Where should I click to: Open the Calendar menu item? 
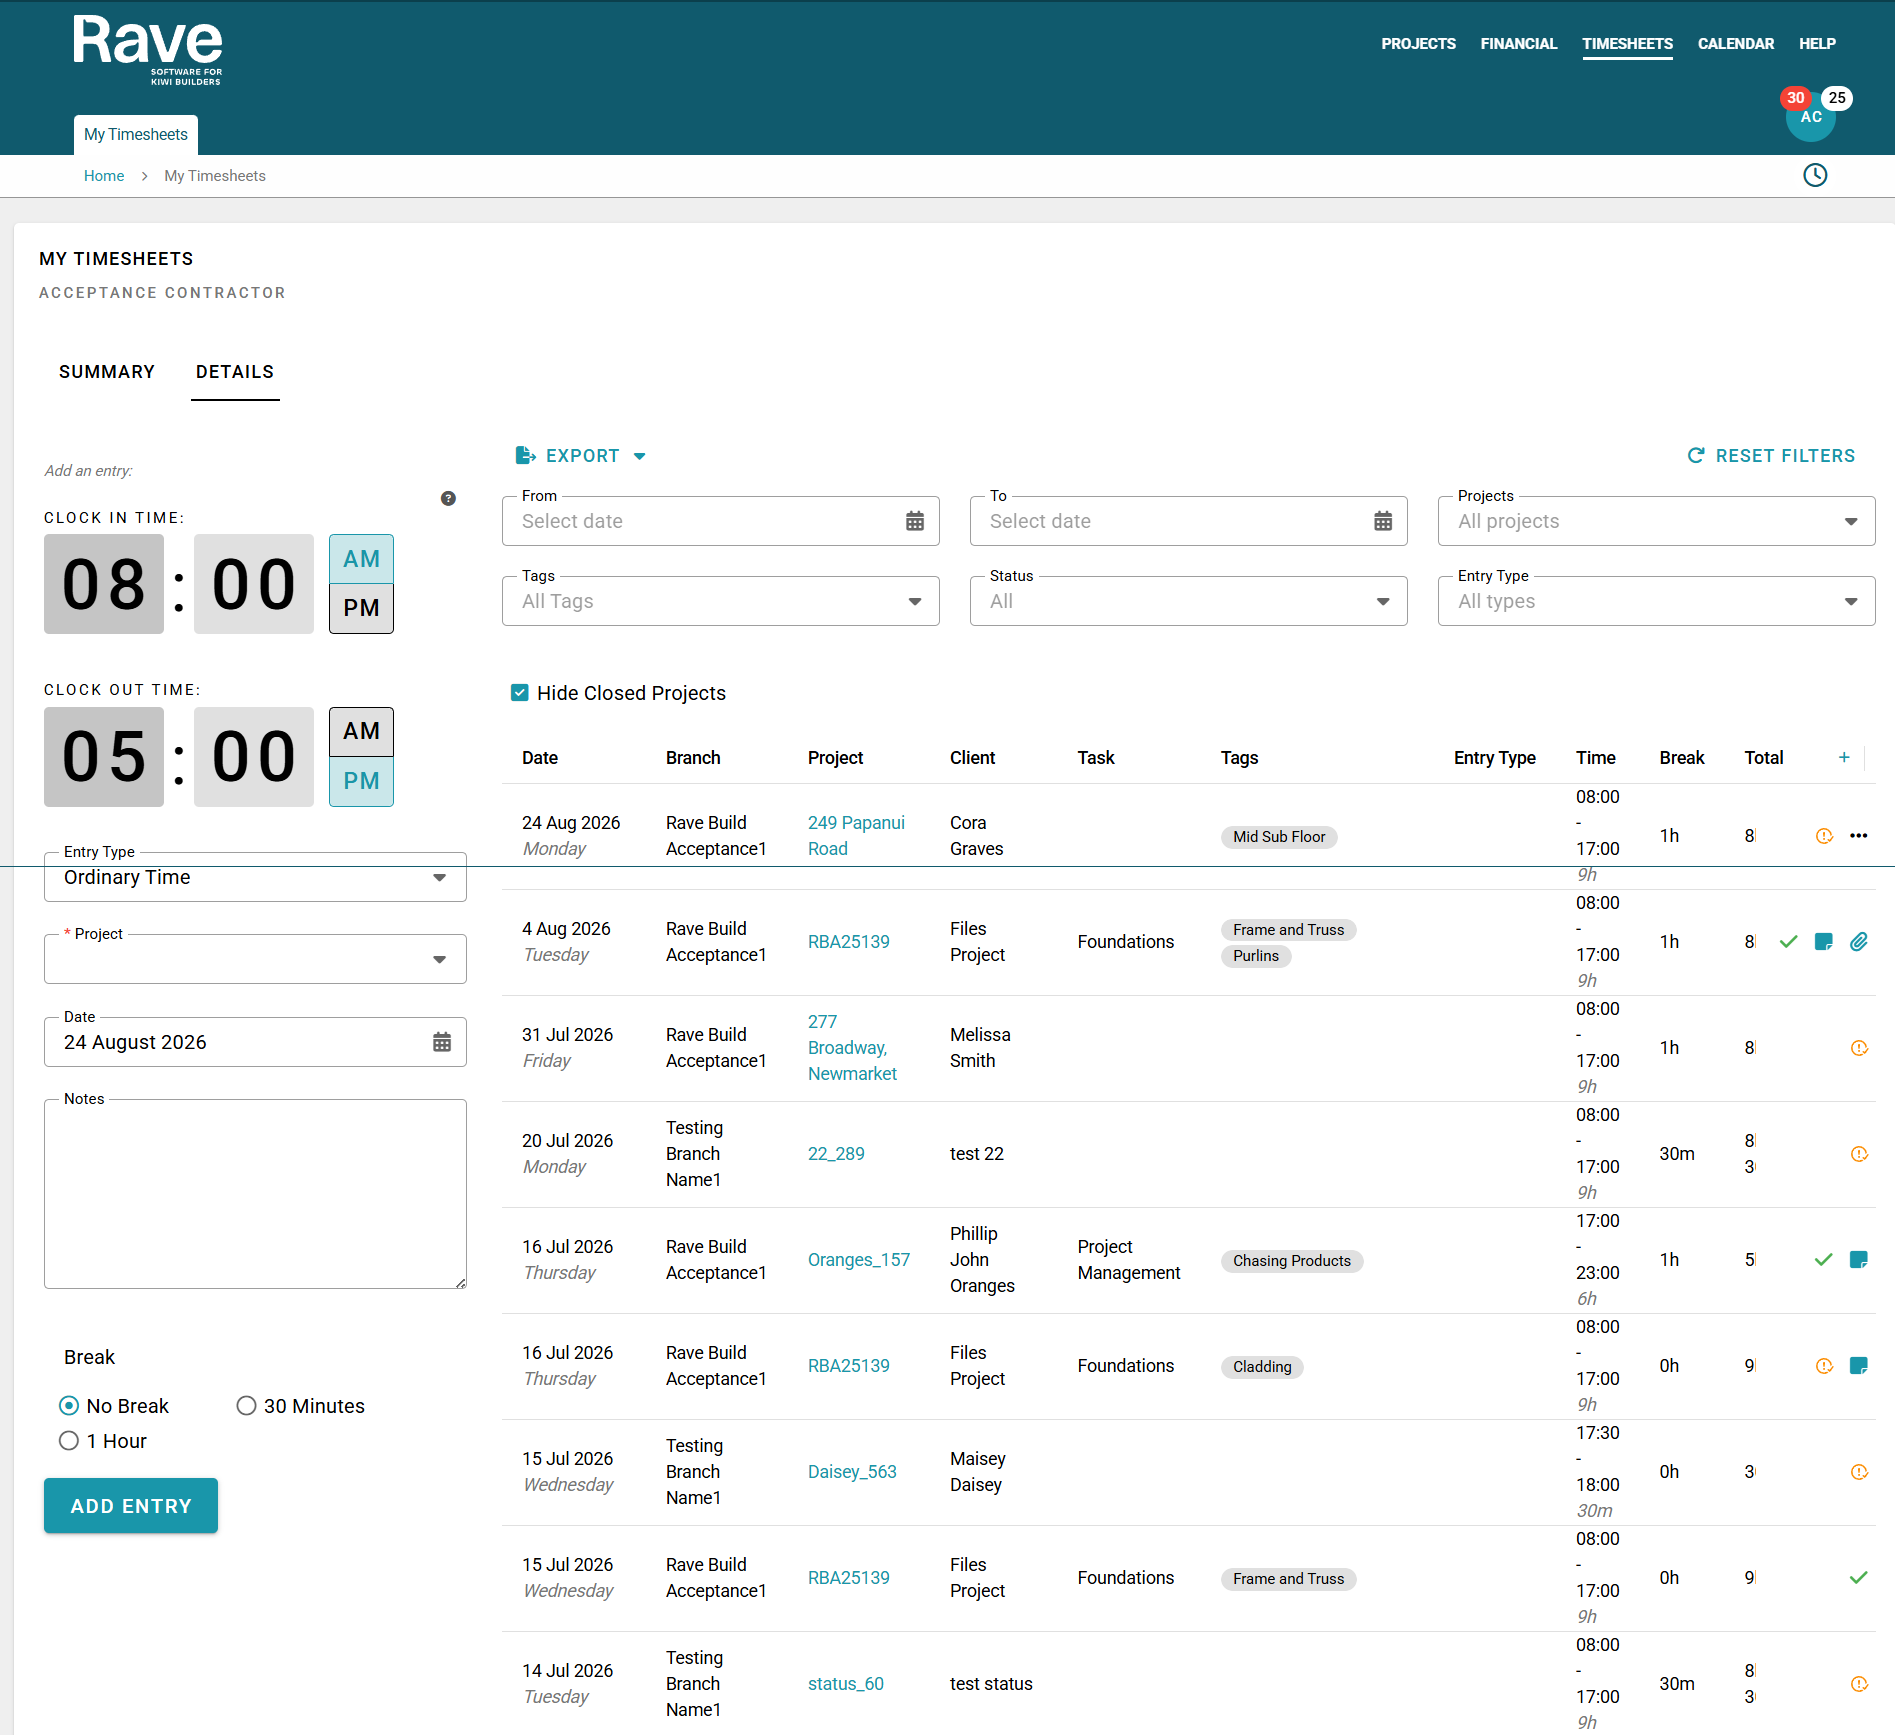[1735, 44]
